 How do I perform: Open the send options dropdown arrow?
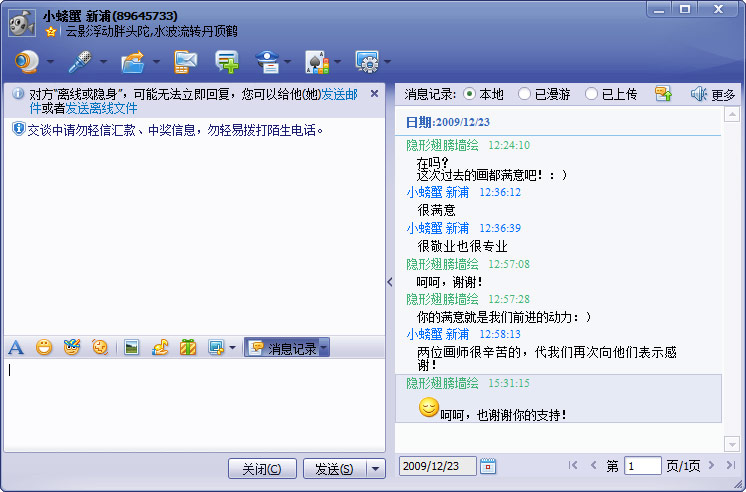[x=375, y=469]
